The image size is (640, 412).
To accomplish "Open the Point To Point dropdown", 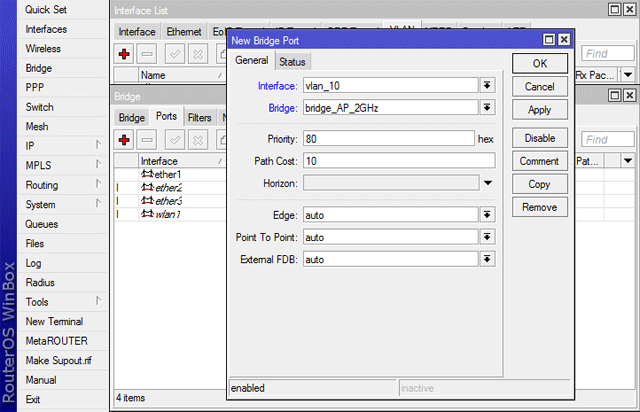I will (x=487, y=237).
